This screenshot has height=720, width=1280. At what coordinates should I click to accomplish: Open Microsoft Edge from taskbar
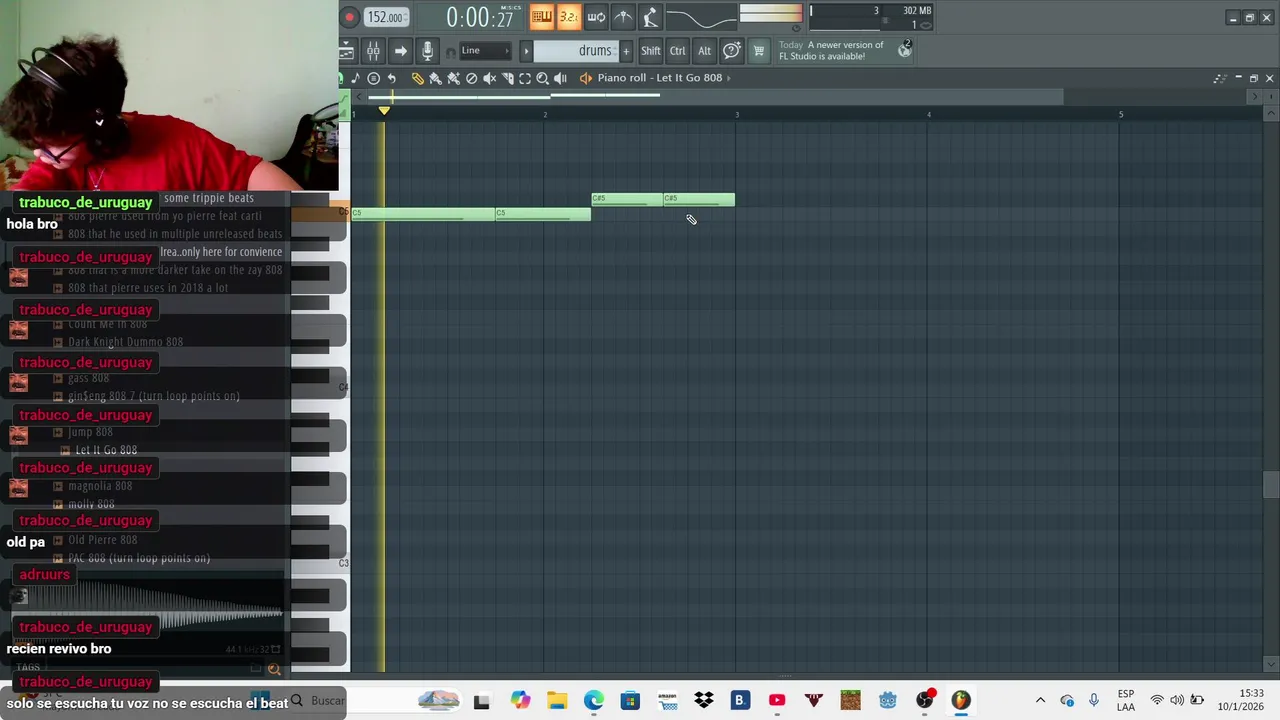coord(594,700)
